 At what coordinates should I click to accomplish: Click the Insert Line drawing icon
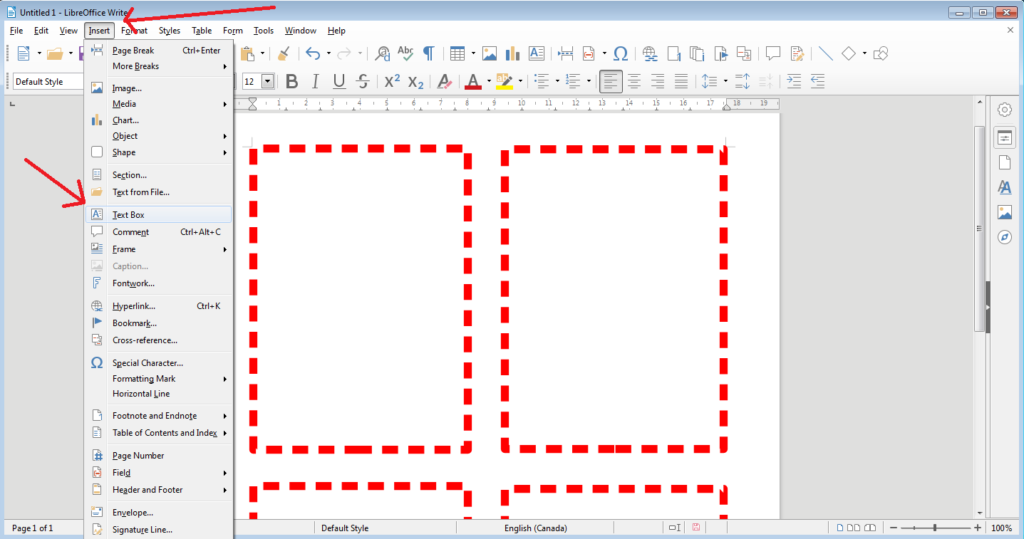click(x=826, y=53)
